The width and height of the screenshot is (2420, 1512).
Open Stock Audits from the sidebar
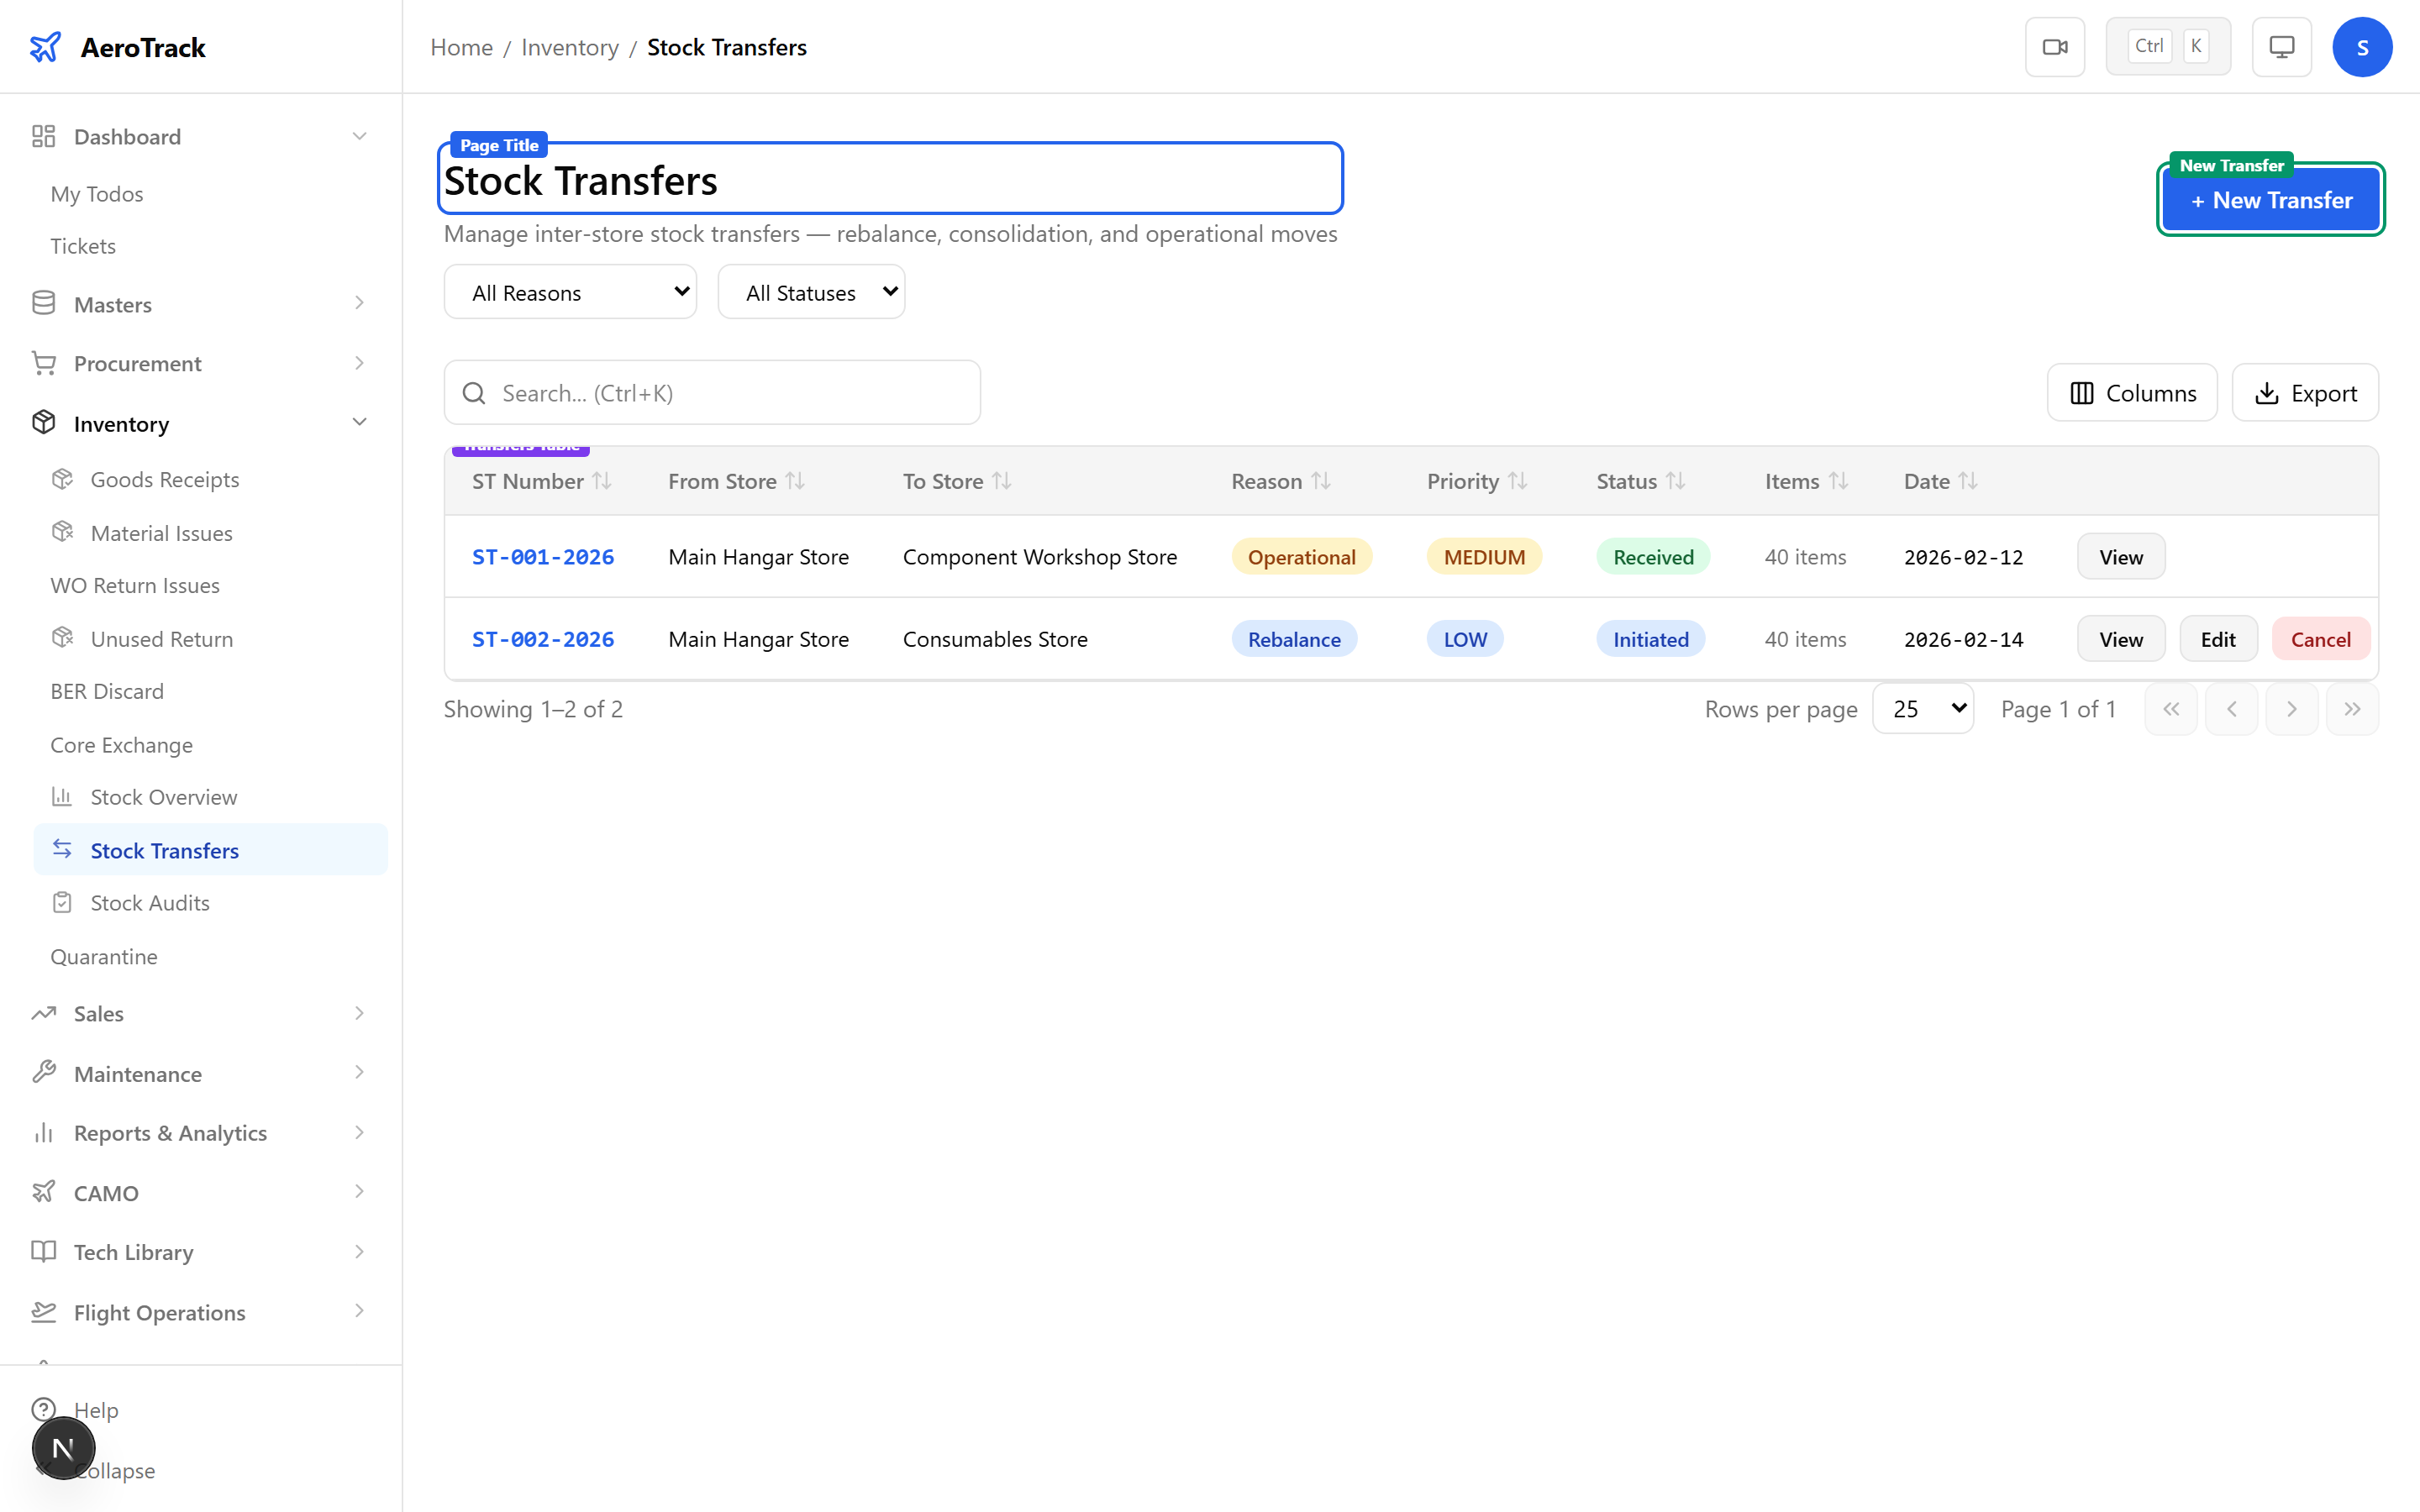point(150,902)
